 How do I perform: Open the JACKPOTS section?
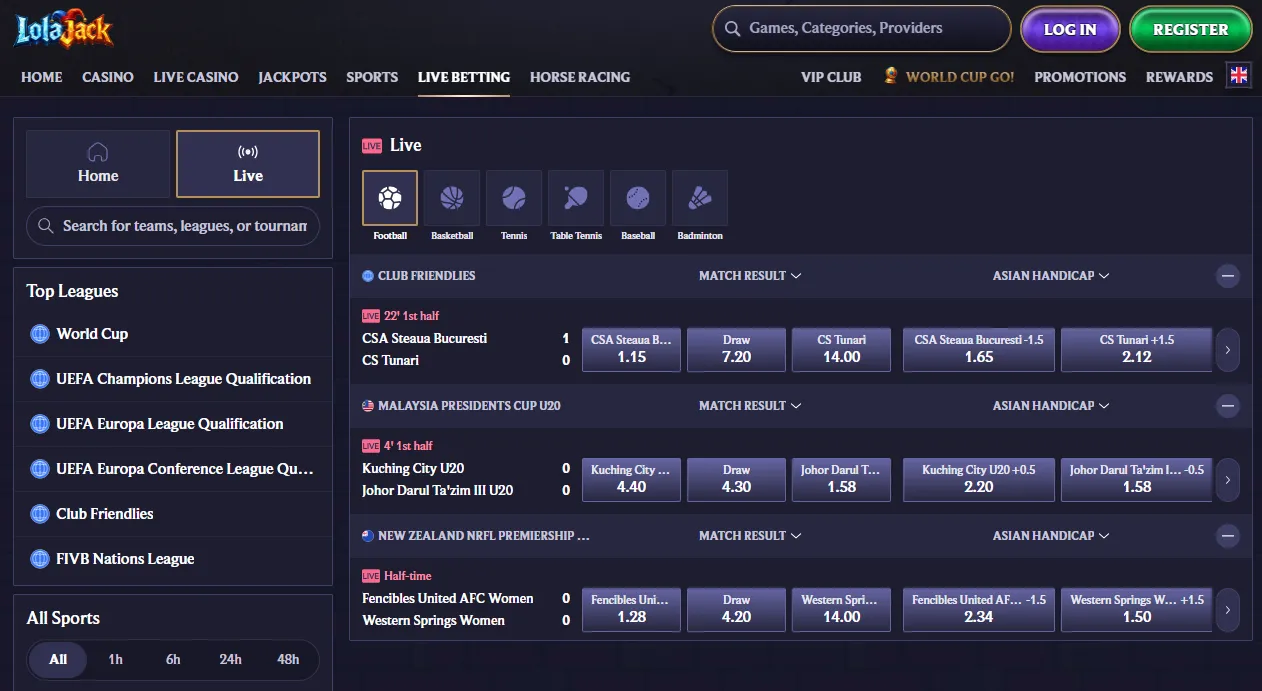[292, 77]
